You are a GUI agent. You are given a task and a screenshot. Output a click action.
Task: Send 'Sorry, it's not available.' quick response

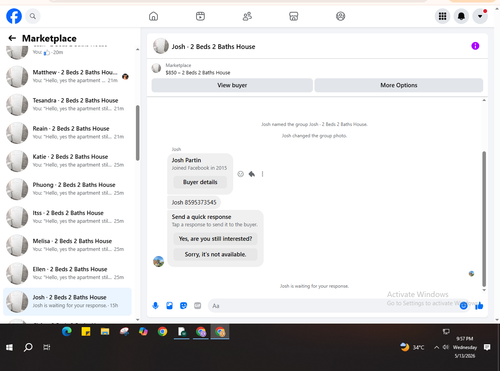(215, 254)
